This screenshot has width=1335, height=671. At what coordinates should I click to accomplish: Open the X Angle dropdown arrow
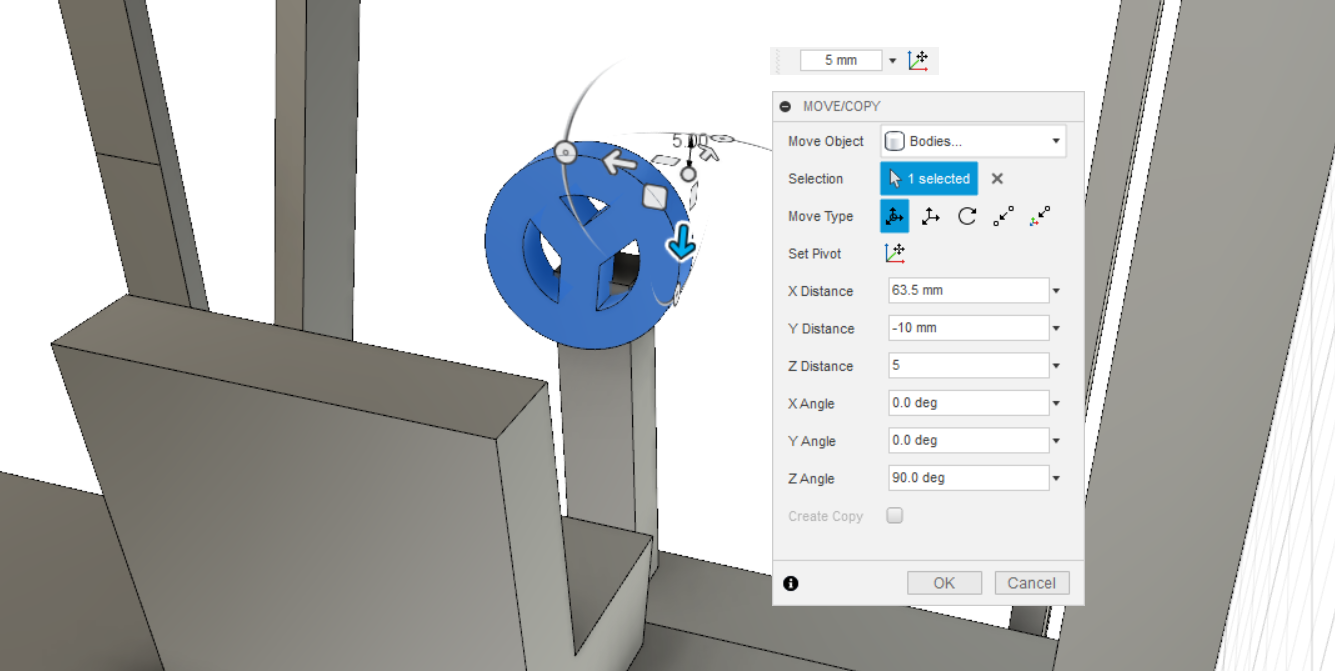[x=1056, y=404]
